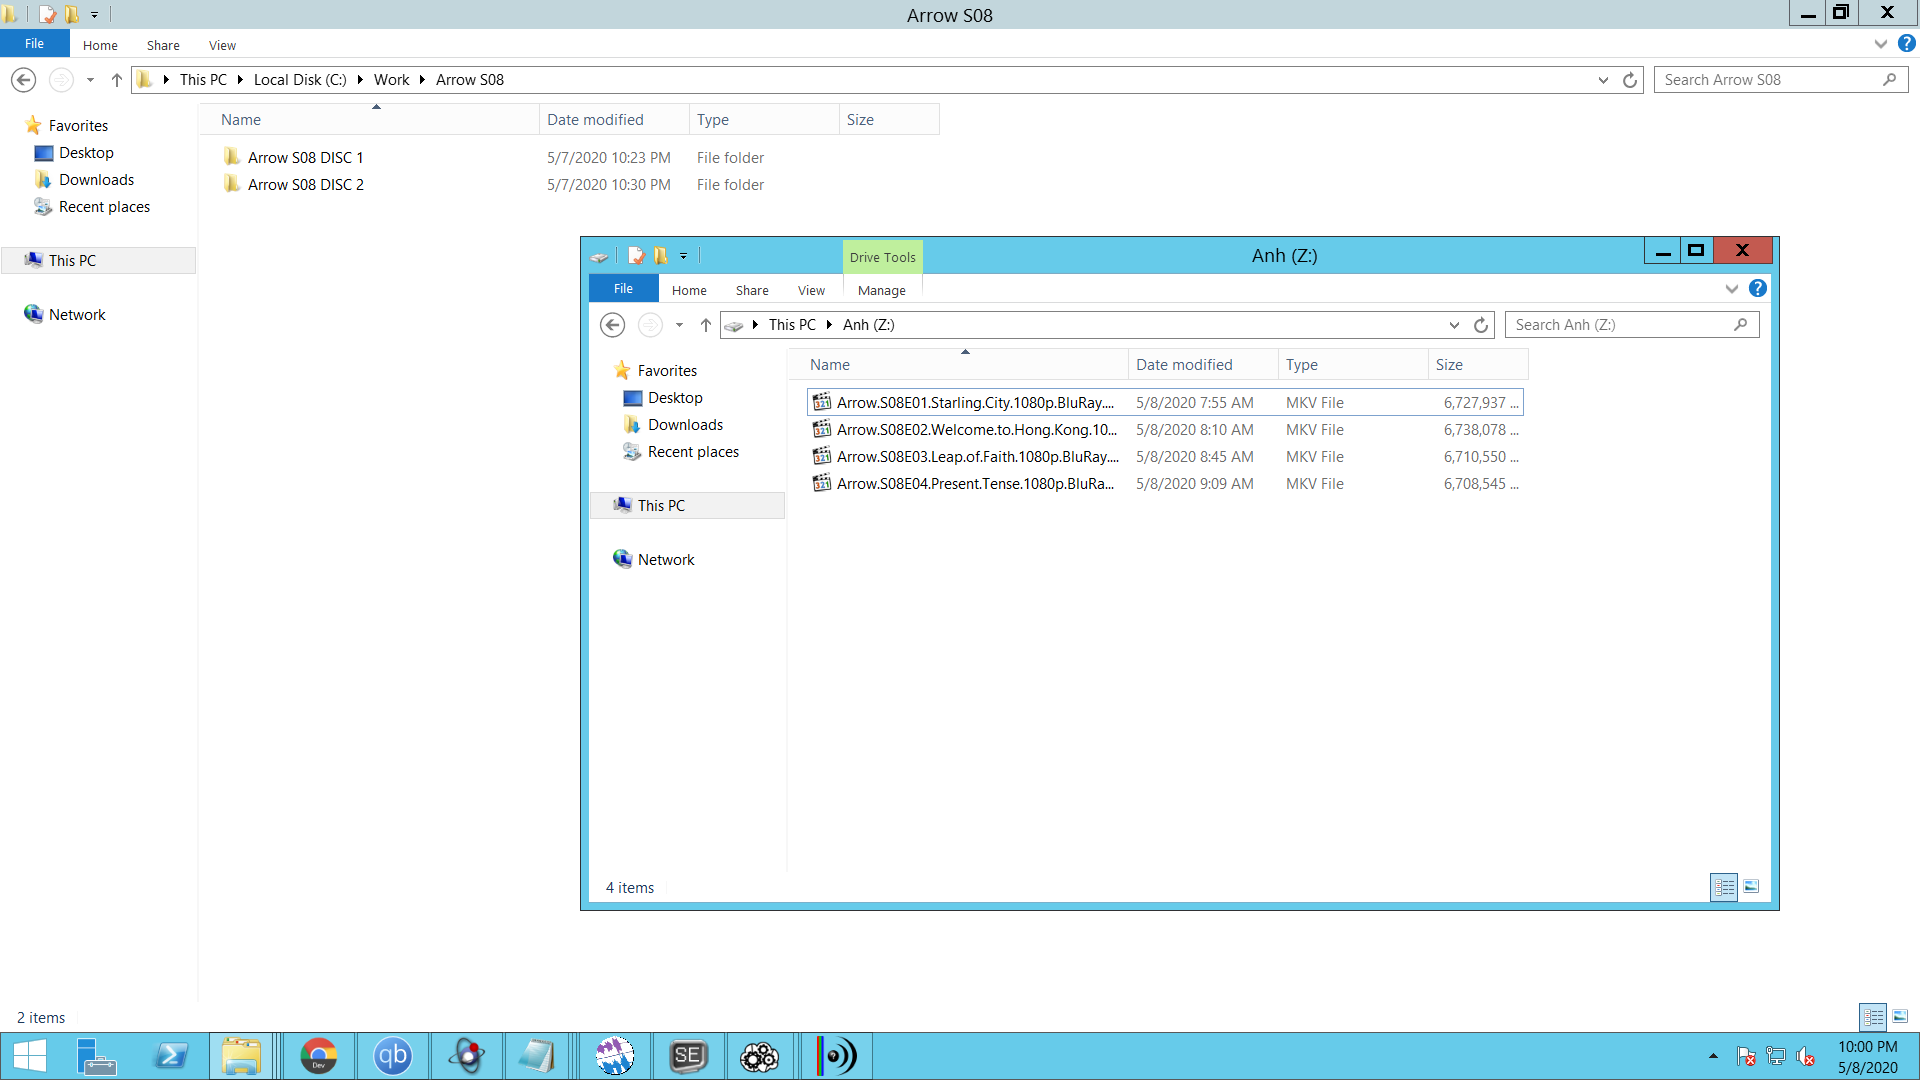This screenshot has width=1920, height=1080.
Task: Expand address history dropdown in Anh (Z:) window
Action: [1454, 325]
